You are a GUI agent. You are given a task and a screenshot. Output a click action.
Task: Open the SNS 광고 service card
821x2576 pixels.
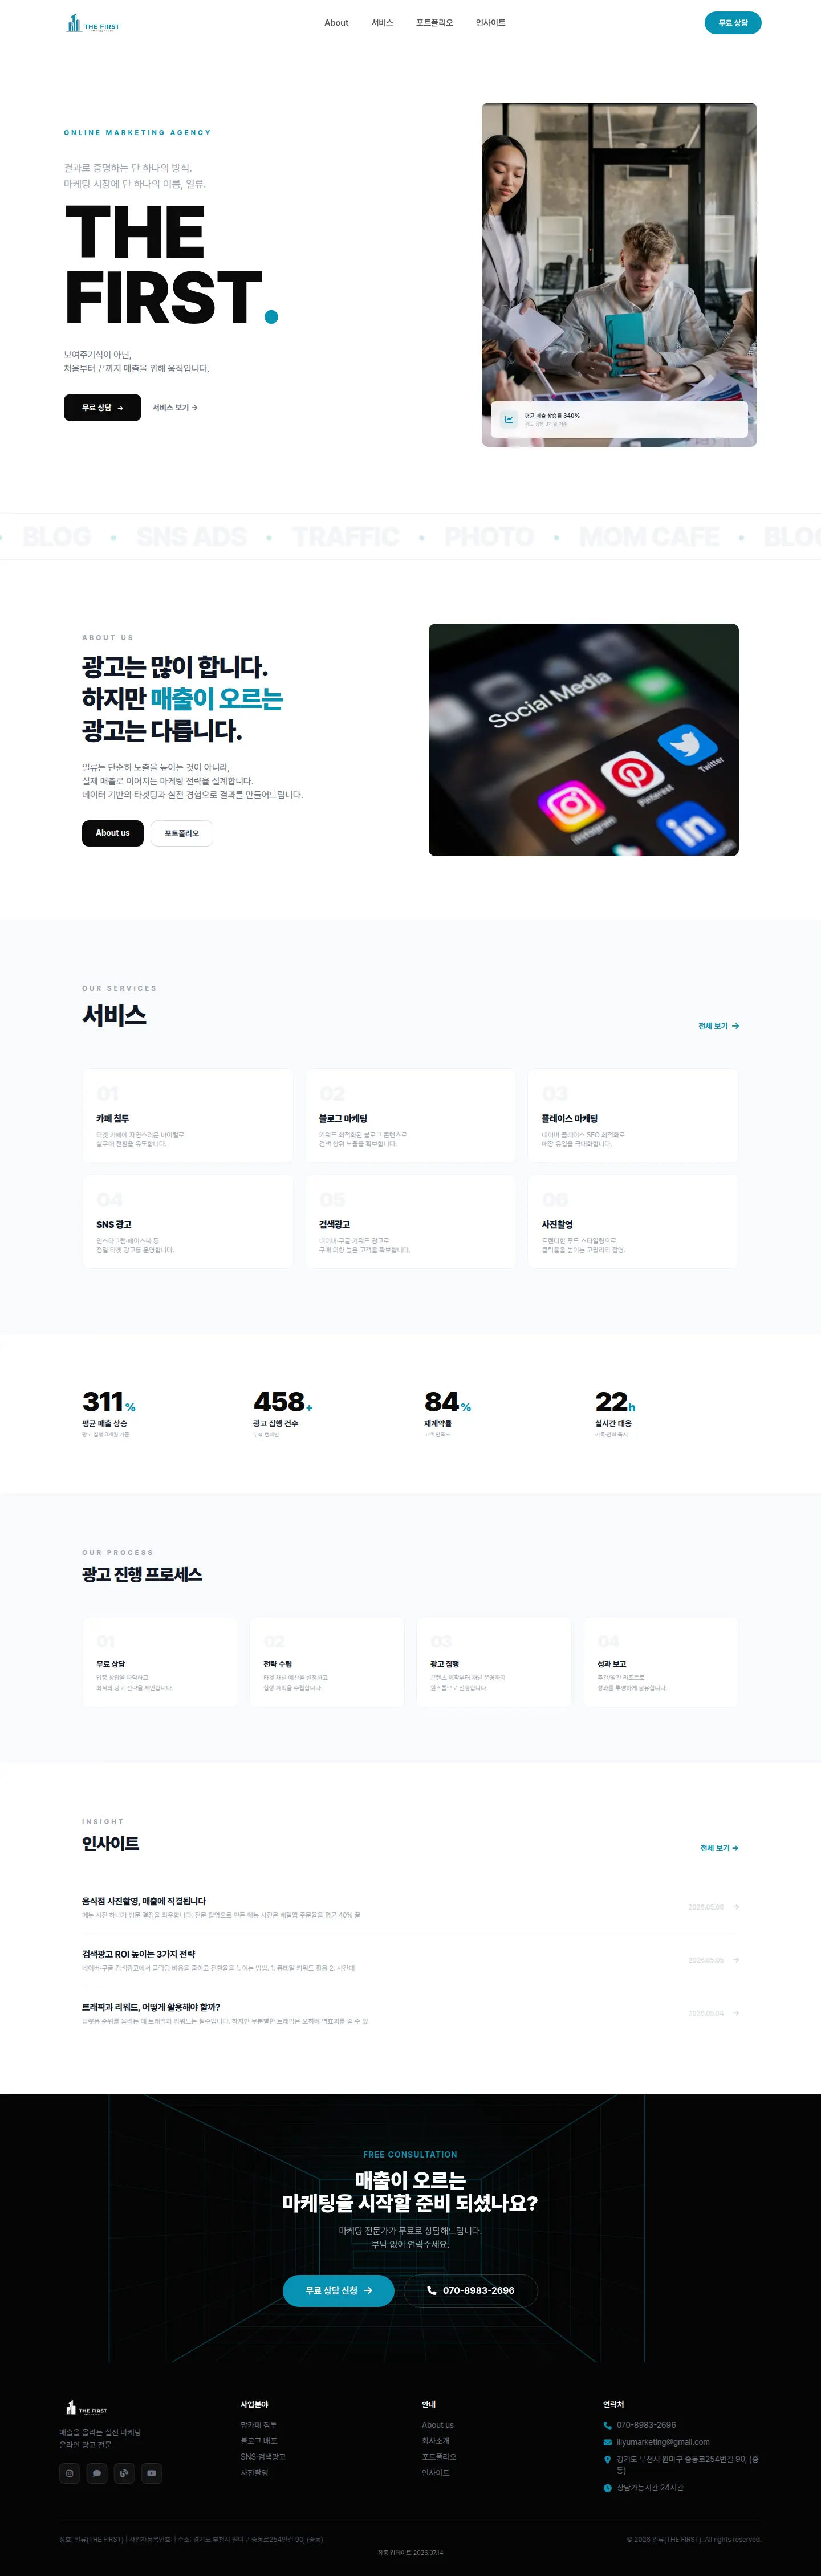click(x=188, y=1222)
